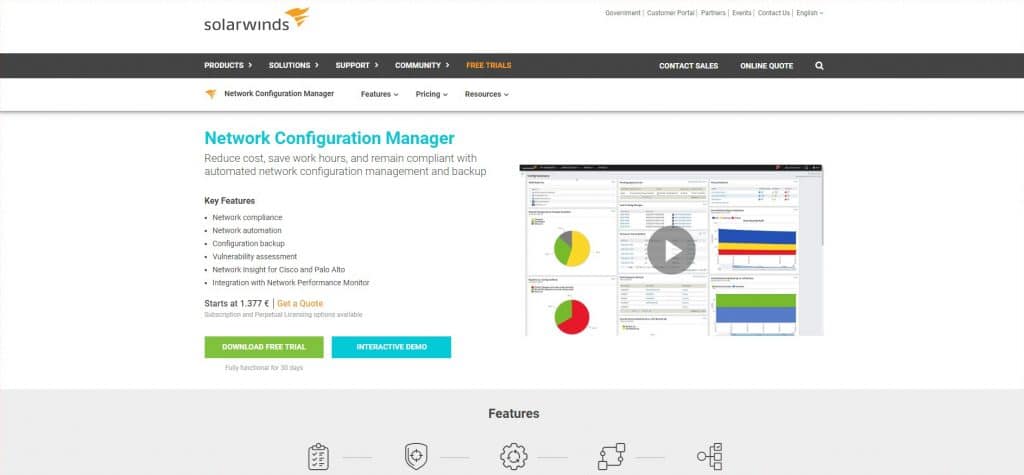Viewport: 1024px width, 475px height.
Task: Open the English language selector
Action: (809, 13)
